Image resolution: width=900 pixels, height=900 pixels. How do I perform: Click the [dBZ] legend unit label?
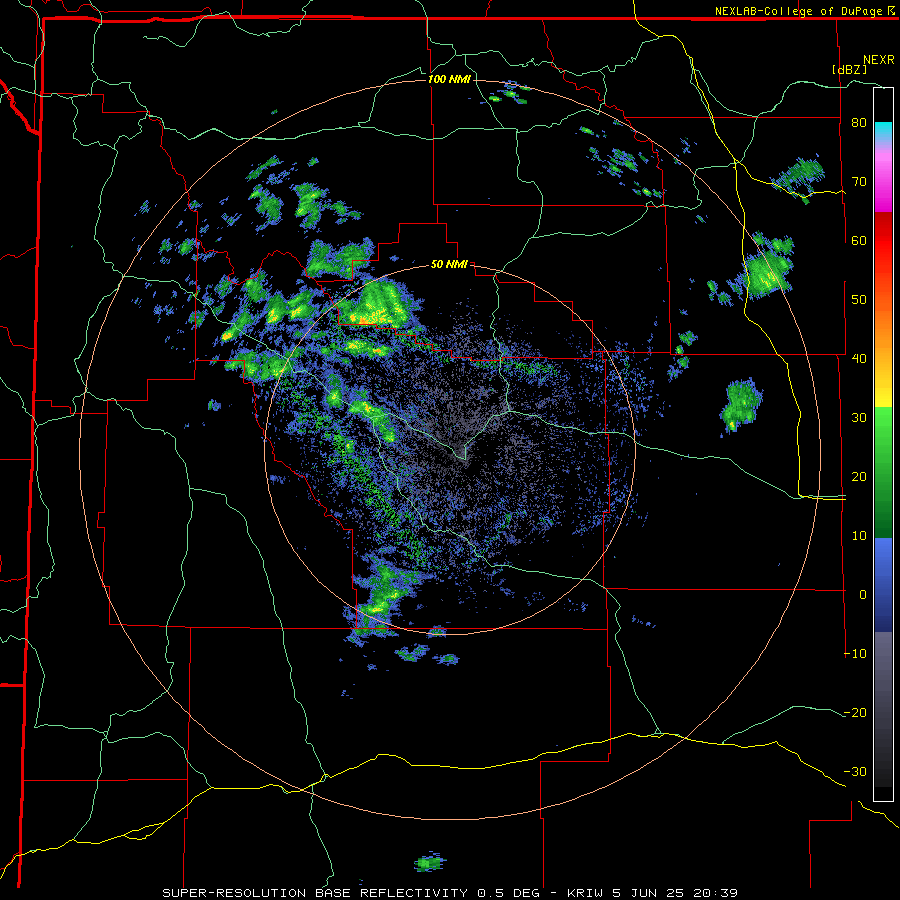coord(849,69)
